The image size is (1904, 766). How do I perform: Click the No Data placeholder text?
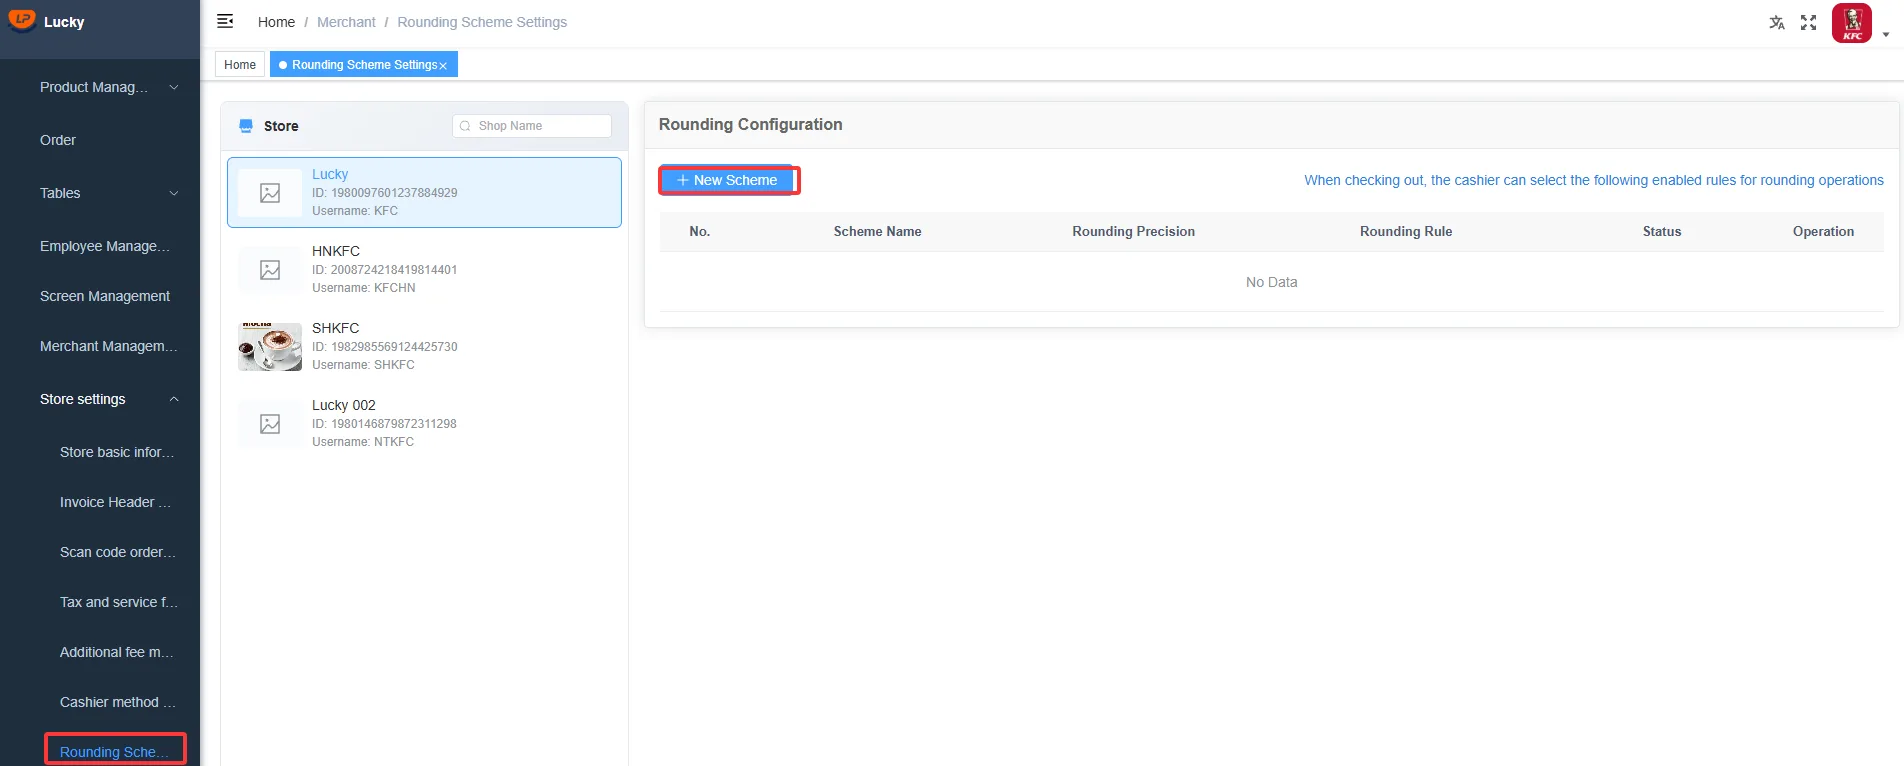pos(1271,282)
